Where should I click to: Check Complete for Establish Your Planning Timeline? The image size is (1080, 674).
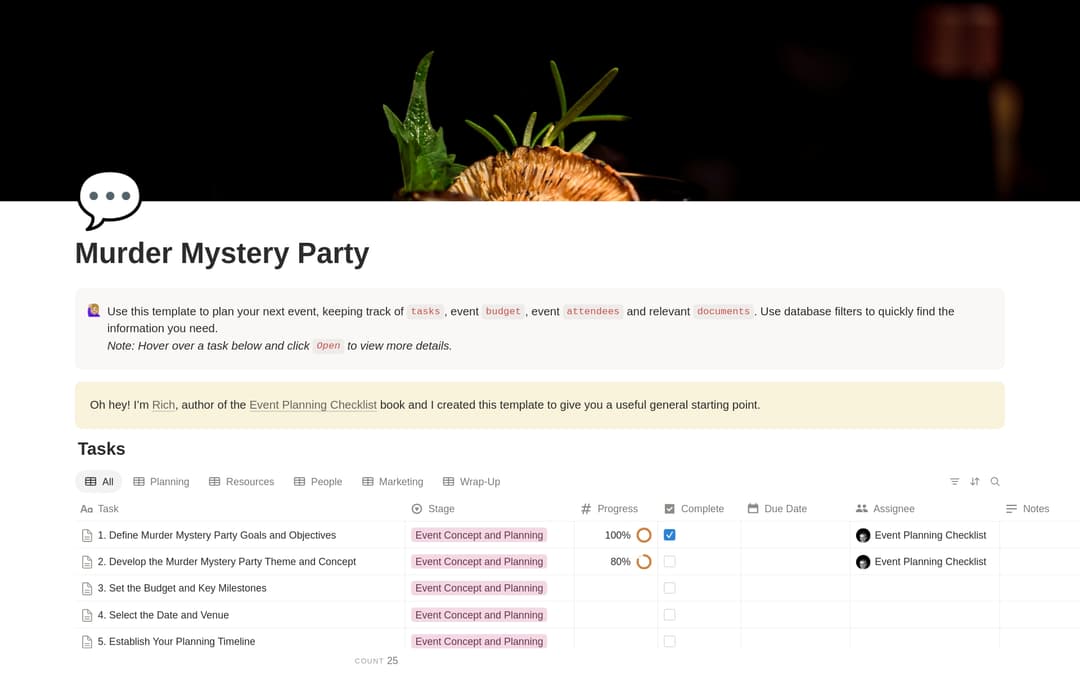[669, 641]
